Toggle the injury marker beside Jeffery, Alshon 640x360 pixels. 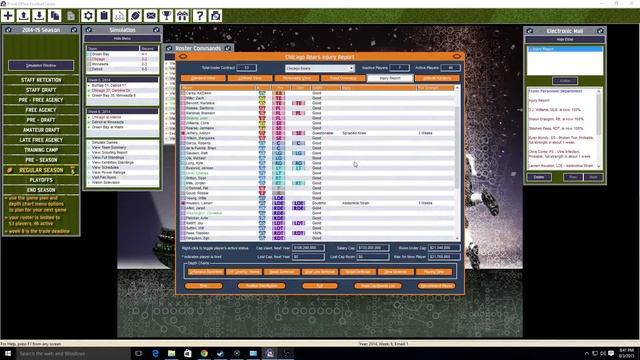(x=183, y=133)
